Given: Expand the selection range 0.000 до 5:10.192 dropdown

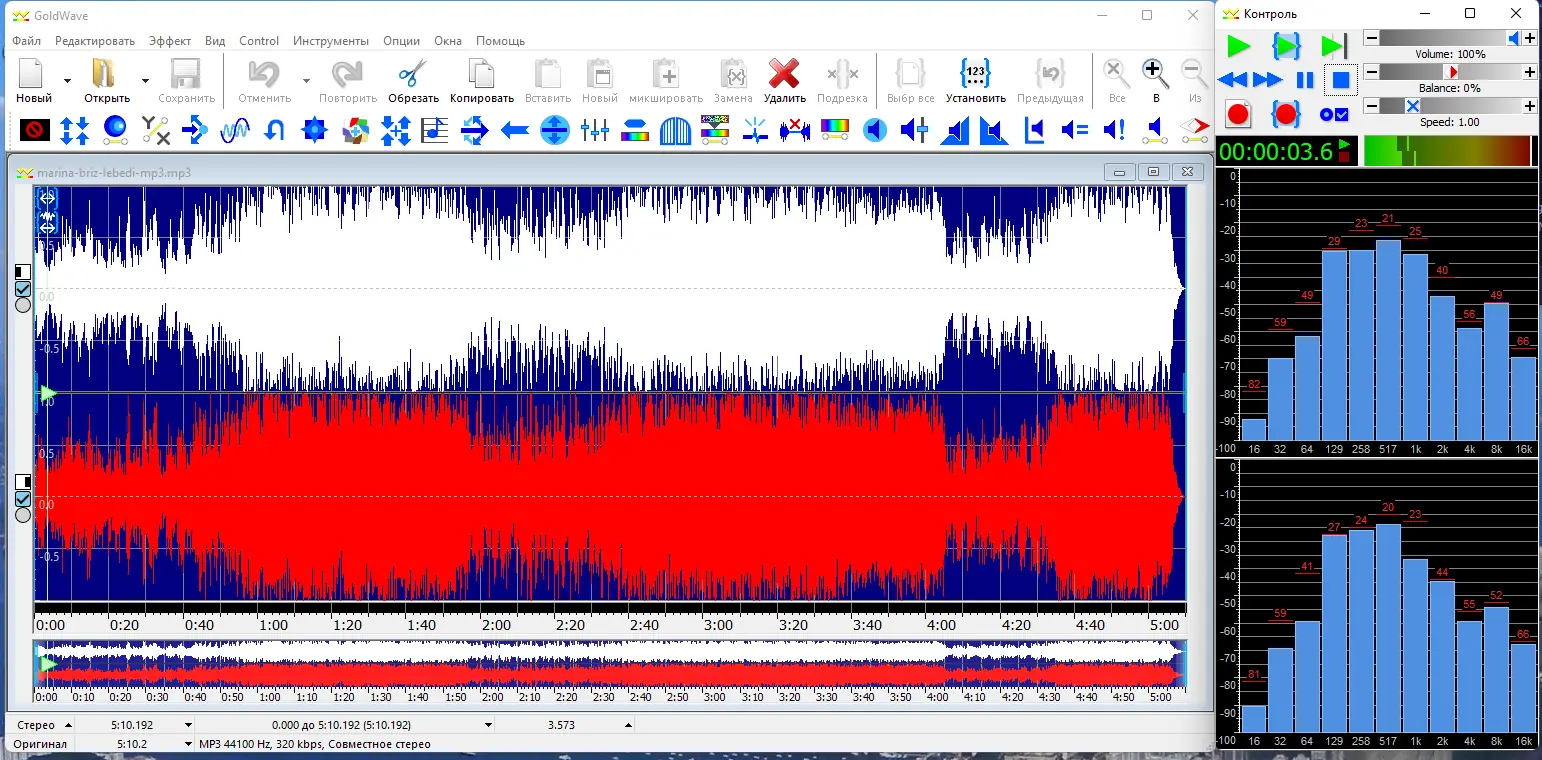Looking at the screenshot, I should pyautogui.click(x=488, y=725).
